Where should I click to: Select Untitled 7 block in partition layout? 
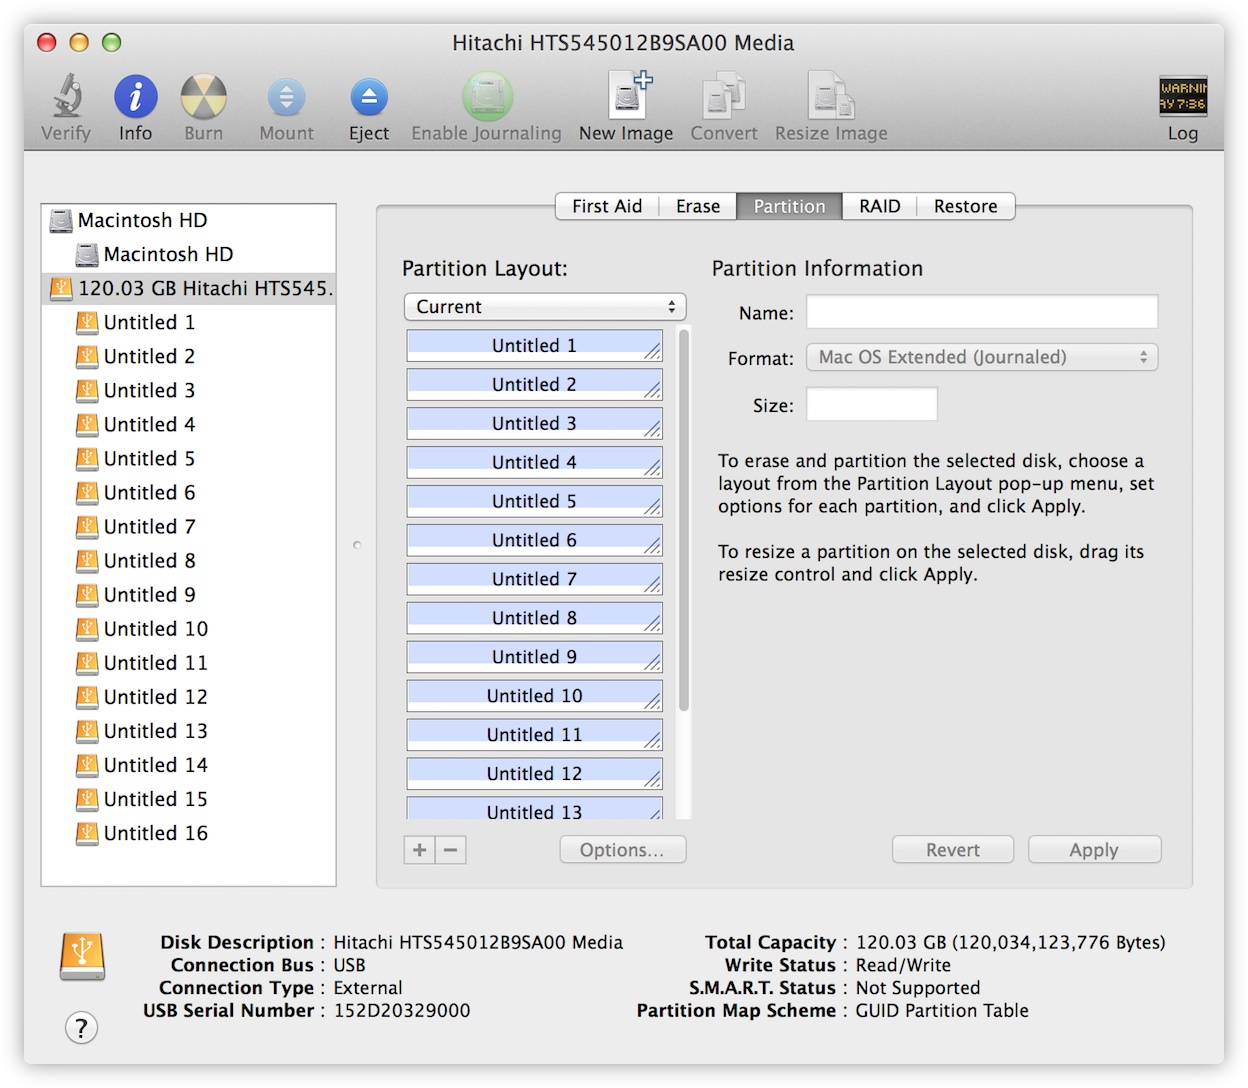coord(534,579)
